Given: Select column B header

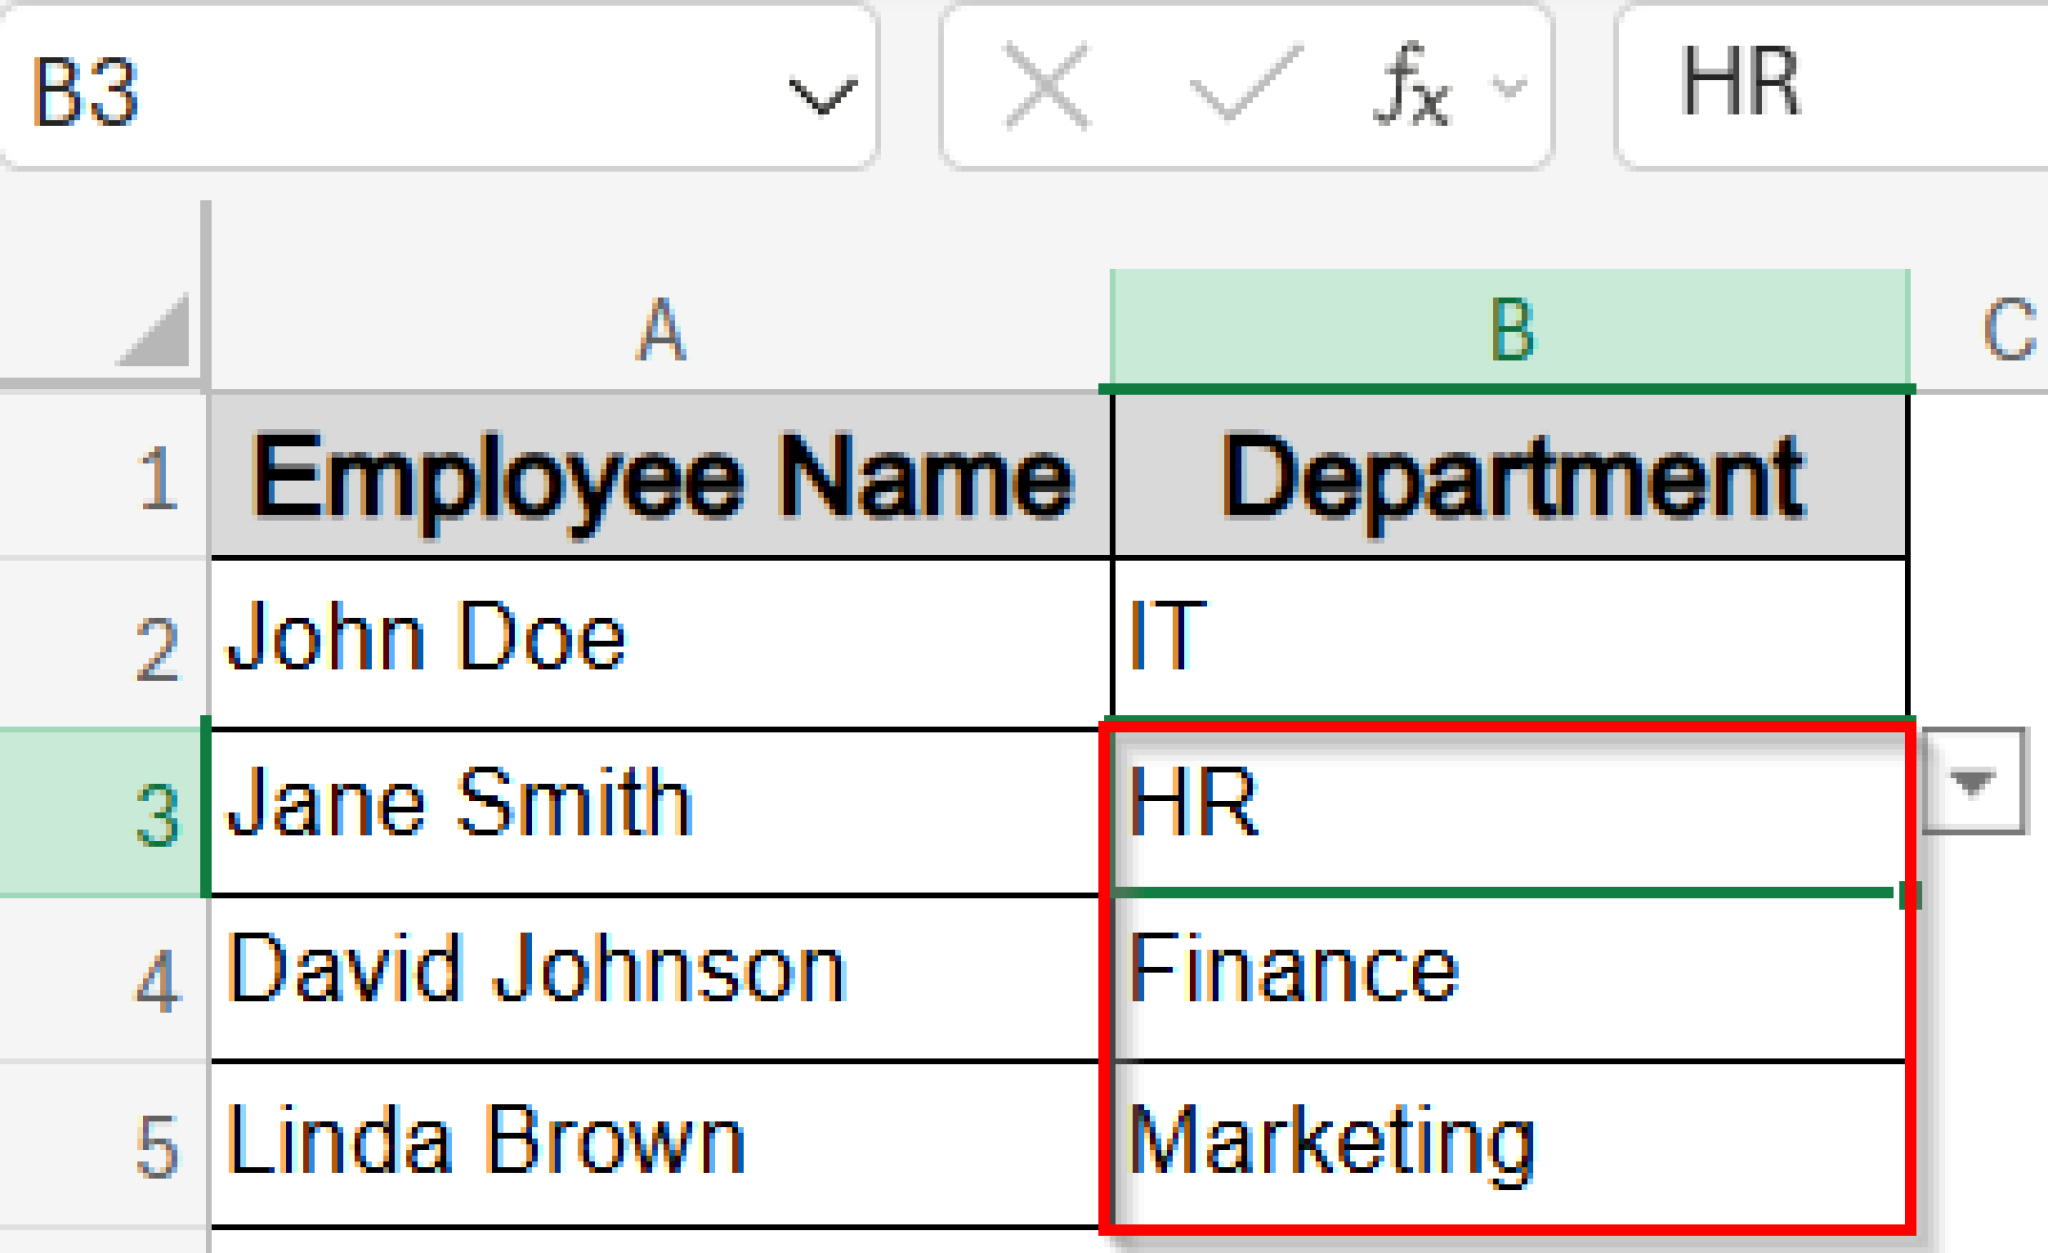Looking at the screenshot, I should coord(1510,330).
